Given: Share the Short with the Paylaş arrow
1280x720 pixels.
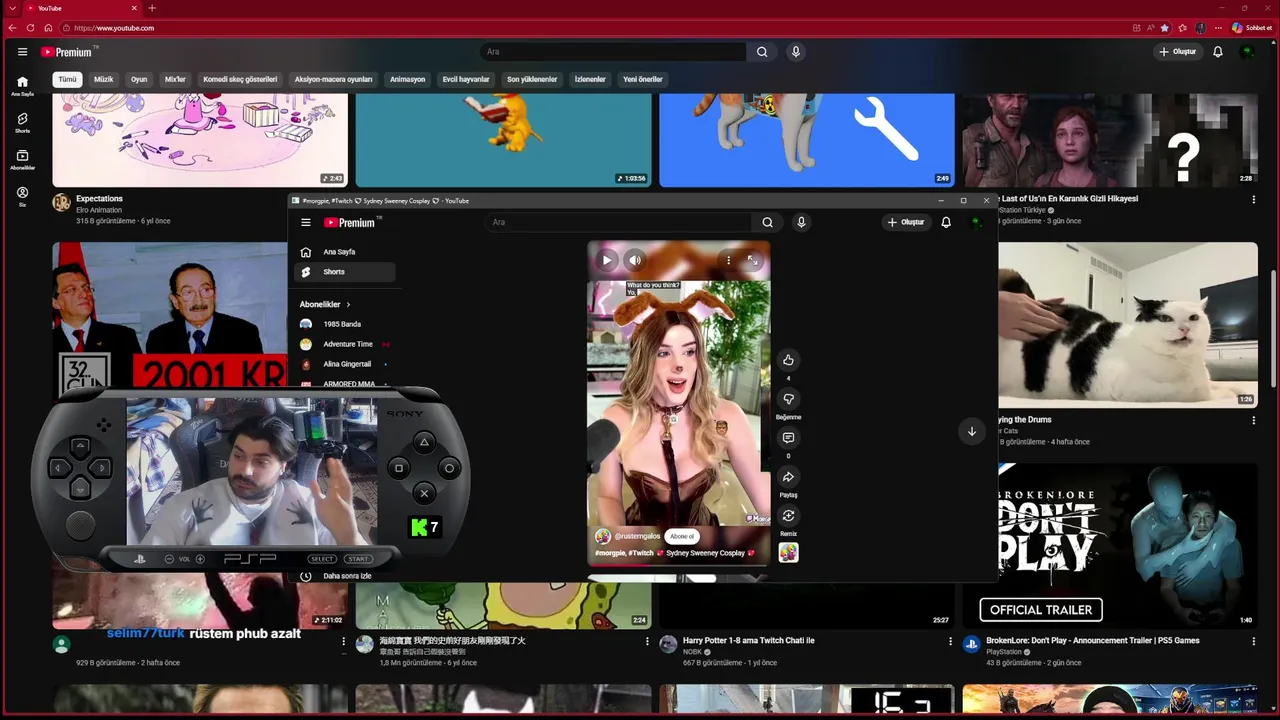Looking at the screenshot, I should [788, 477].
